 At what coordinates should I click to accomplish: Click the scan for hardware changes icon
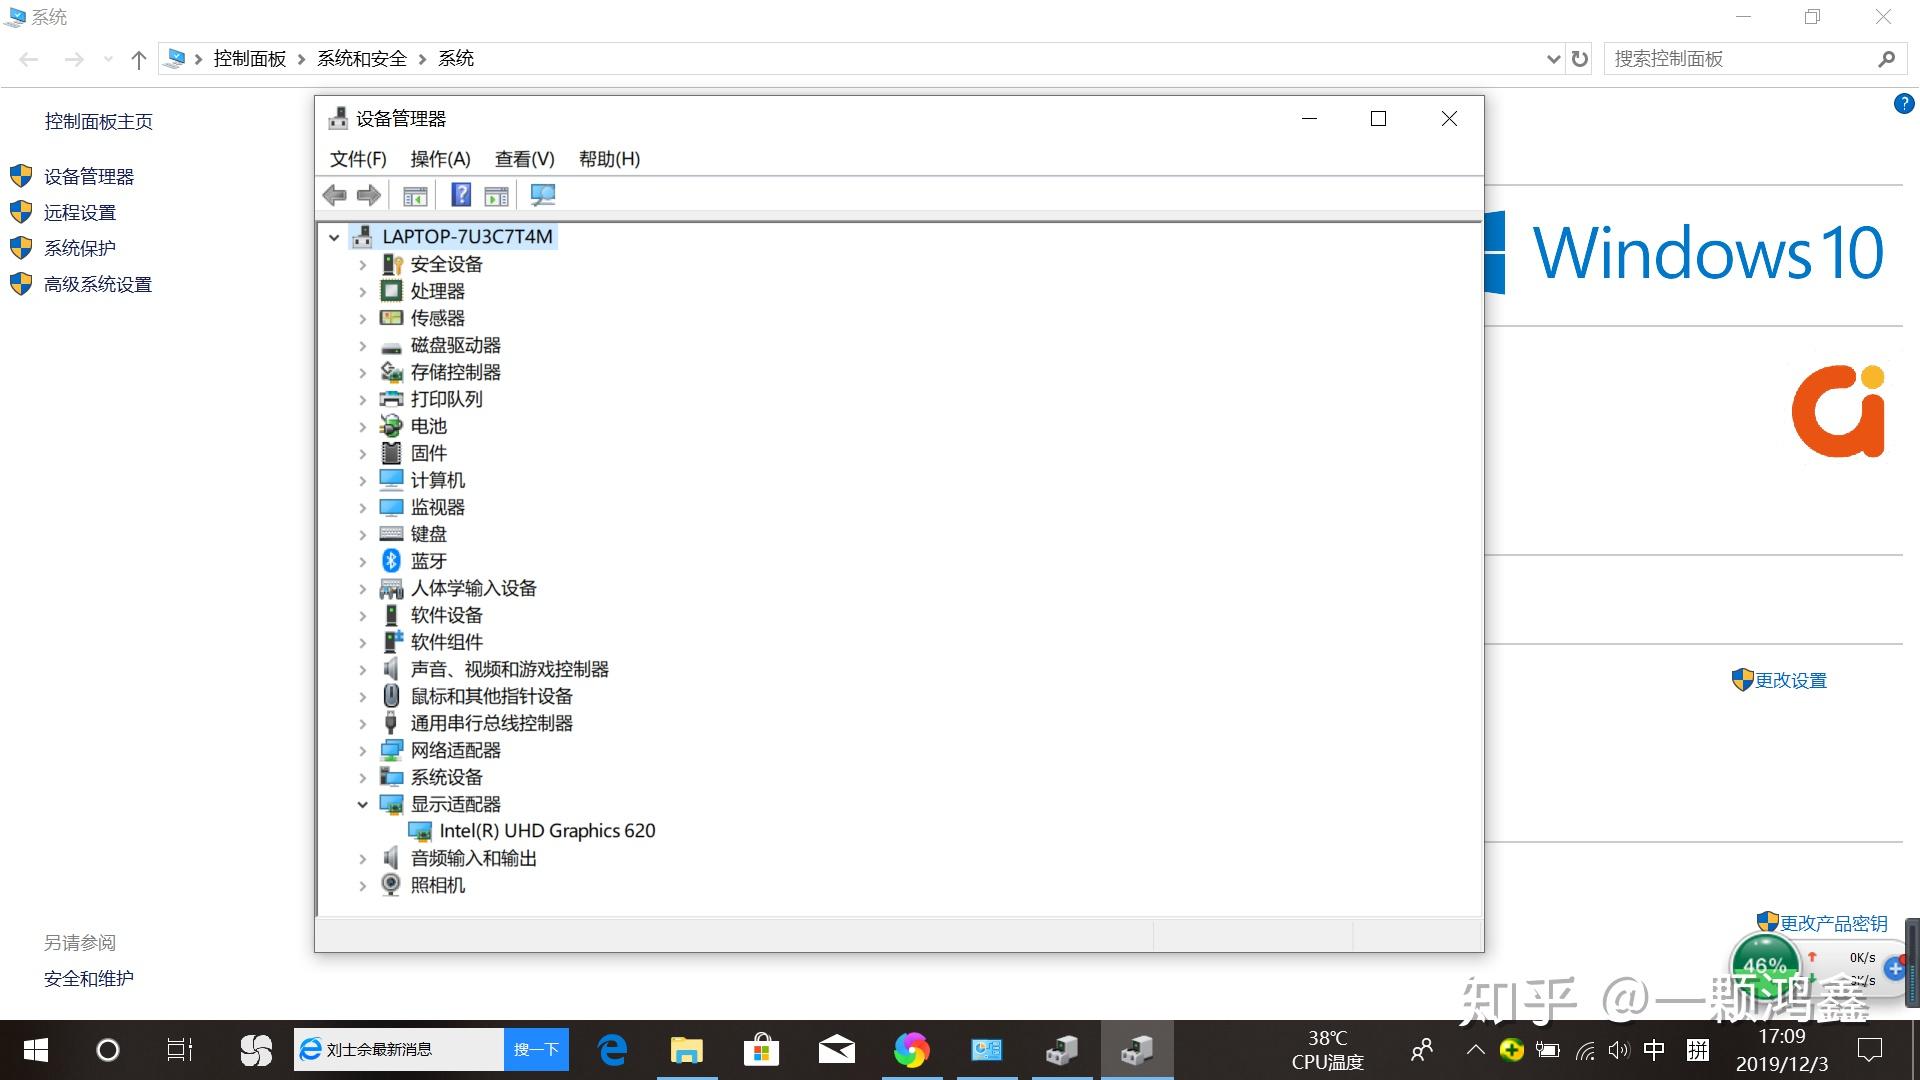(542, 196)
